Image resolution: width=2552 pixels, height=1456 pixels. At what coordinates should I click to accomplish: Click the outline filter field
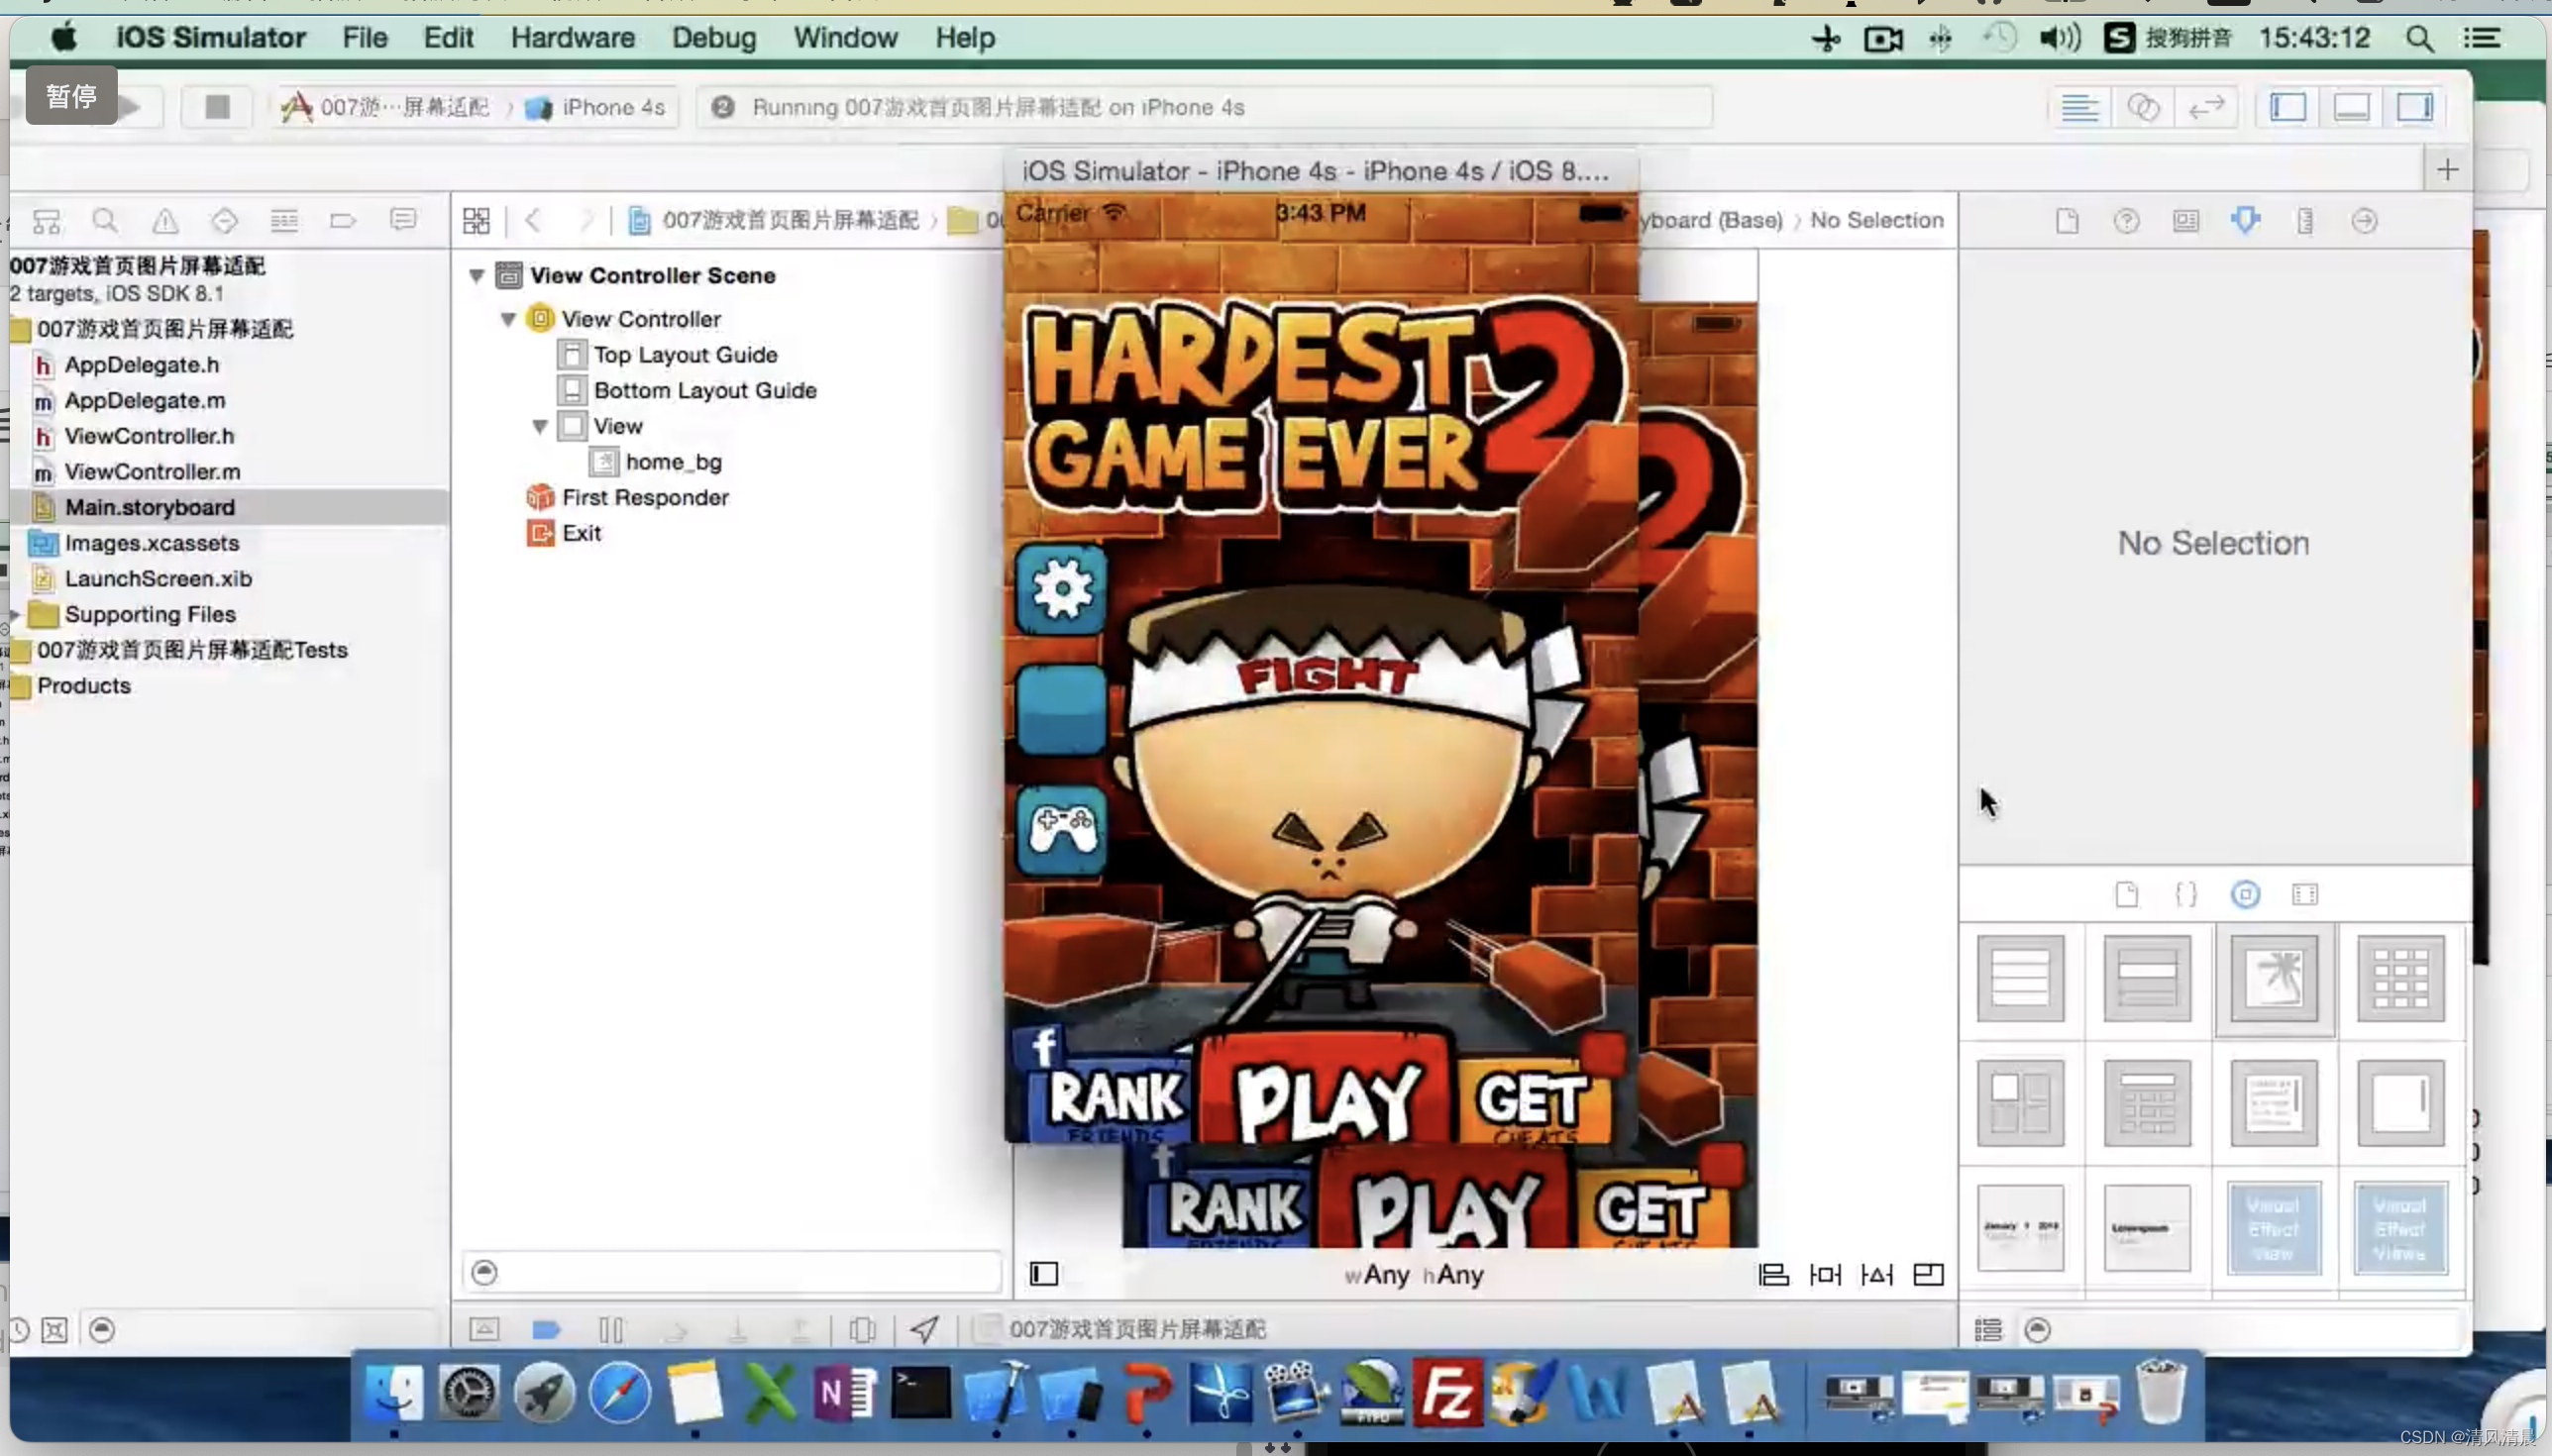click(732, 1272)
